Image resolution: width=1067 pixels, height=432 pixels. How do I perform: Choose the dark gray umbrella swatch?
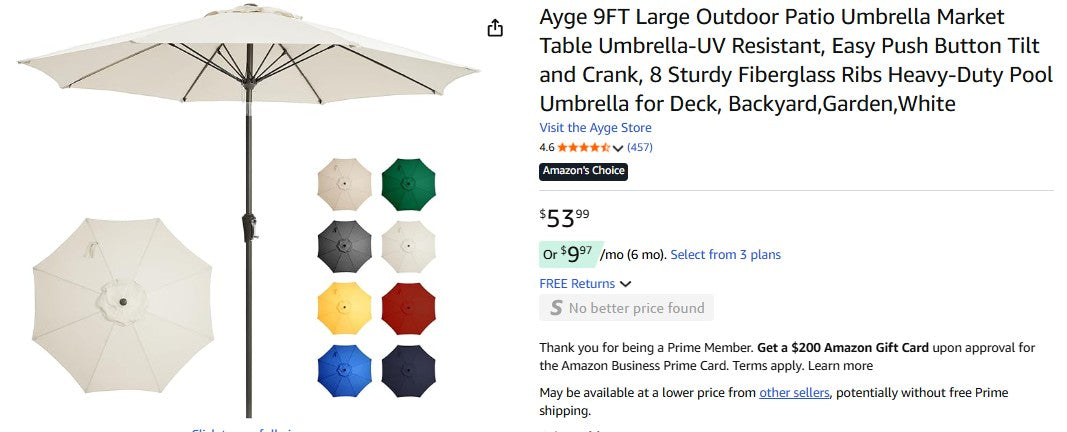(x=344, y=246)
